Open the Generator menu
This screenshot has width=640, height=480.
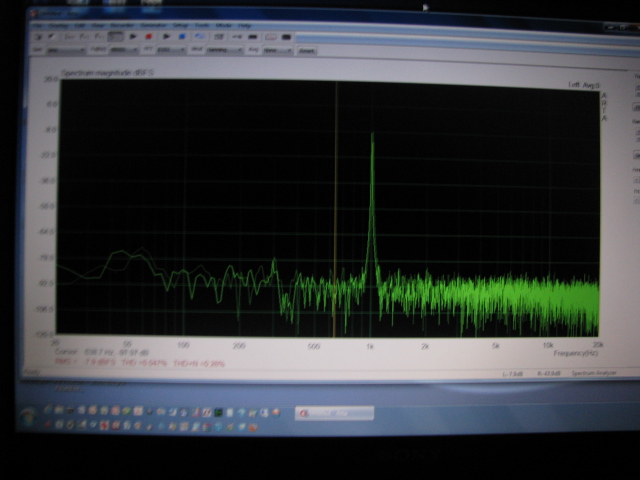pyautogui.click(x=153, y=25)
